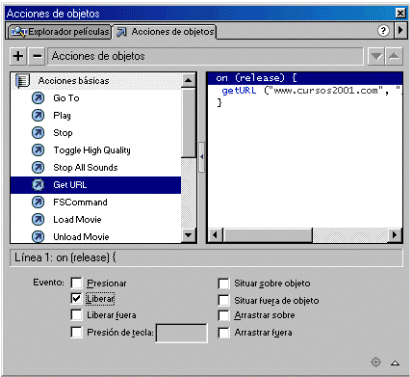Enable Situar fuera de objeto checkbox
The height and width of the screenshot is (377, 410).
click(223, 300)
